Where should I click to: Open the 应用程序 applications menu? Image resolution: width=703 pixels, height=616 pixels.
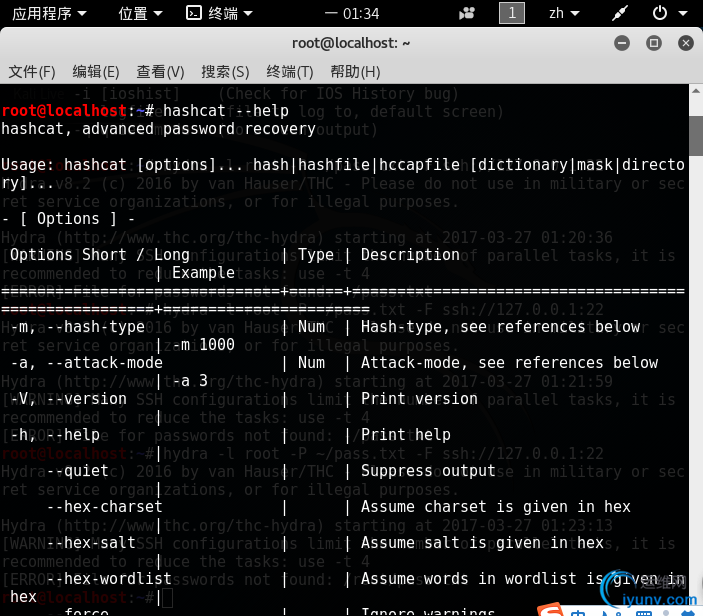(49, 13)
